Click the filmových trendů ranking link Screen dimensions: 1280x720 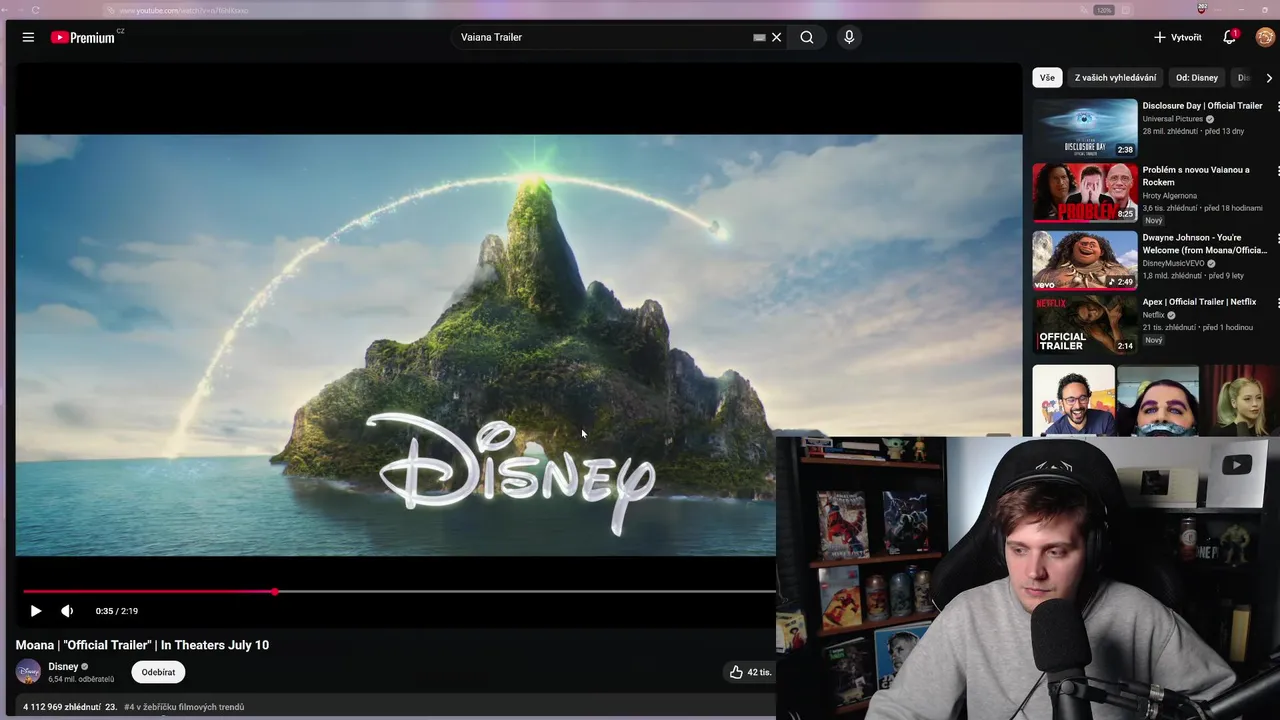click(x=184, y=707)
